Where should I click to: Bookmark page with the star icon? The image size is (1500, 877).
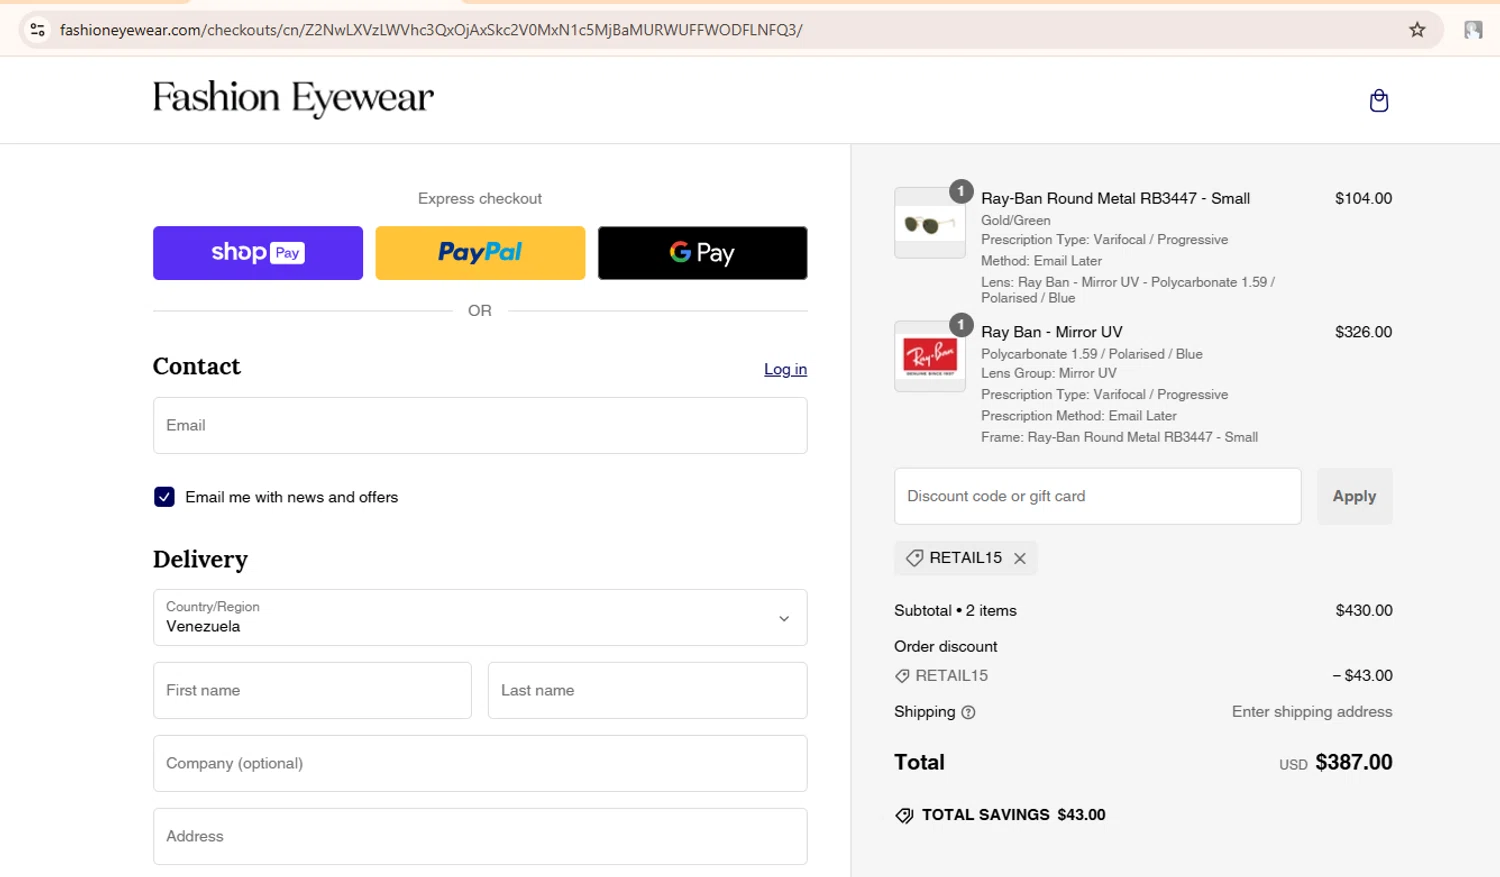(x=1417, y=30)
